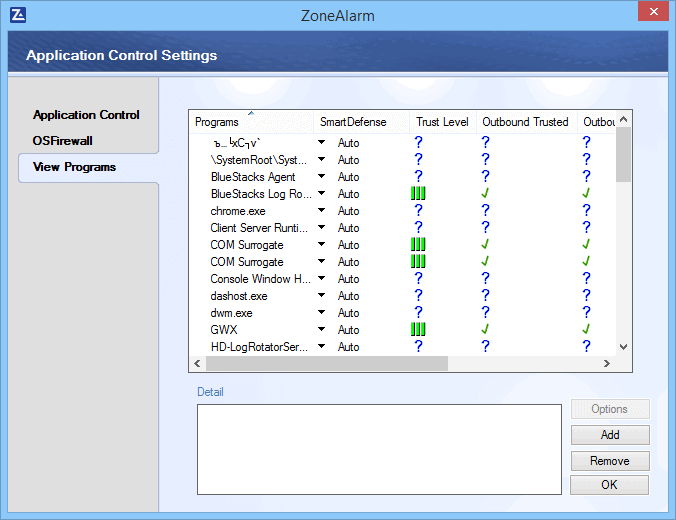Open the Application Control tab

pos(86,115)
